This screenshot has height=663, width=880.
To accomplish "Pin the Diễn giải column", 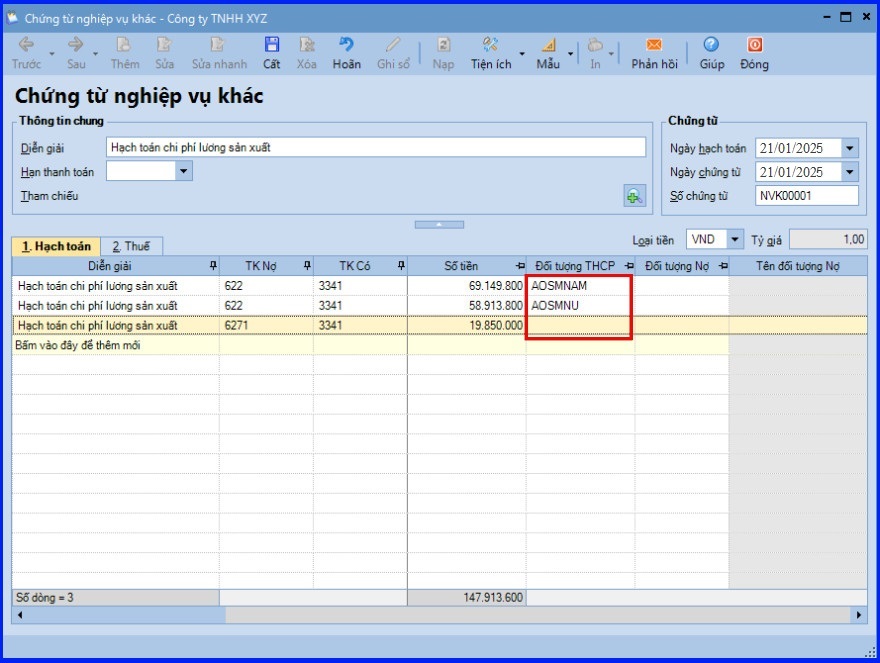I will click(211, 266).
